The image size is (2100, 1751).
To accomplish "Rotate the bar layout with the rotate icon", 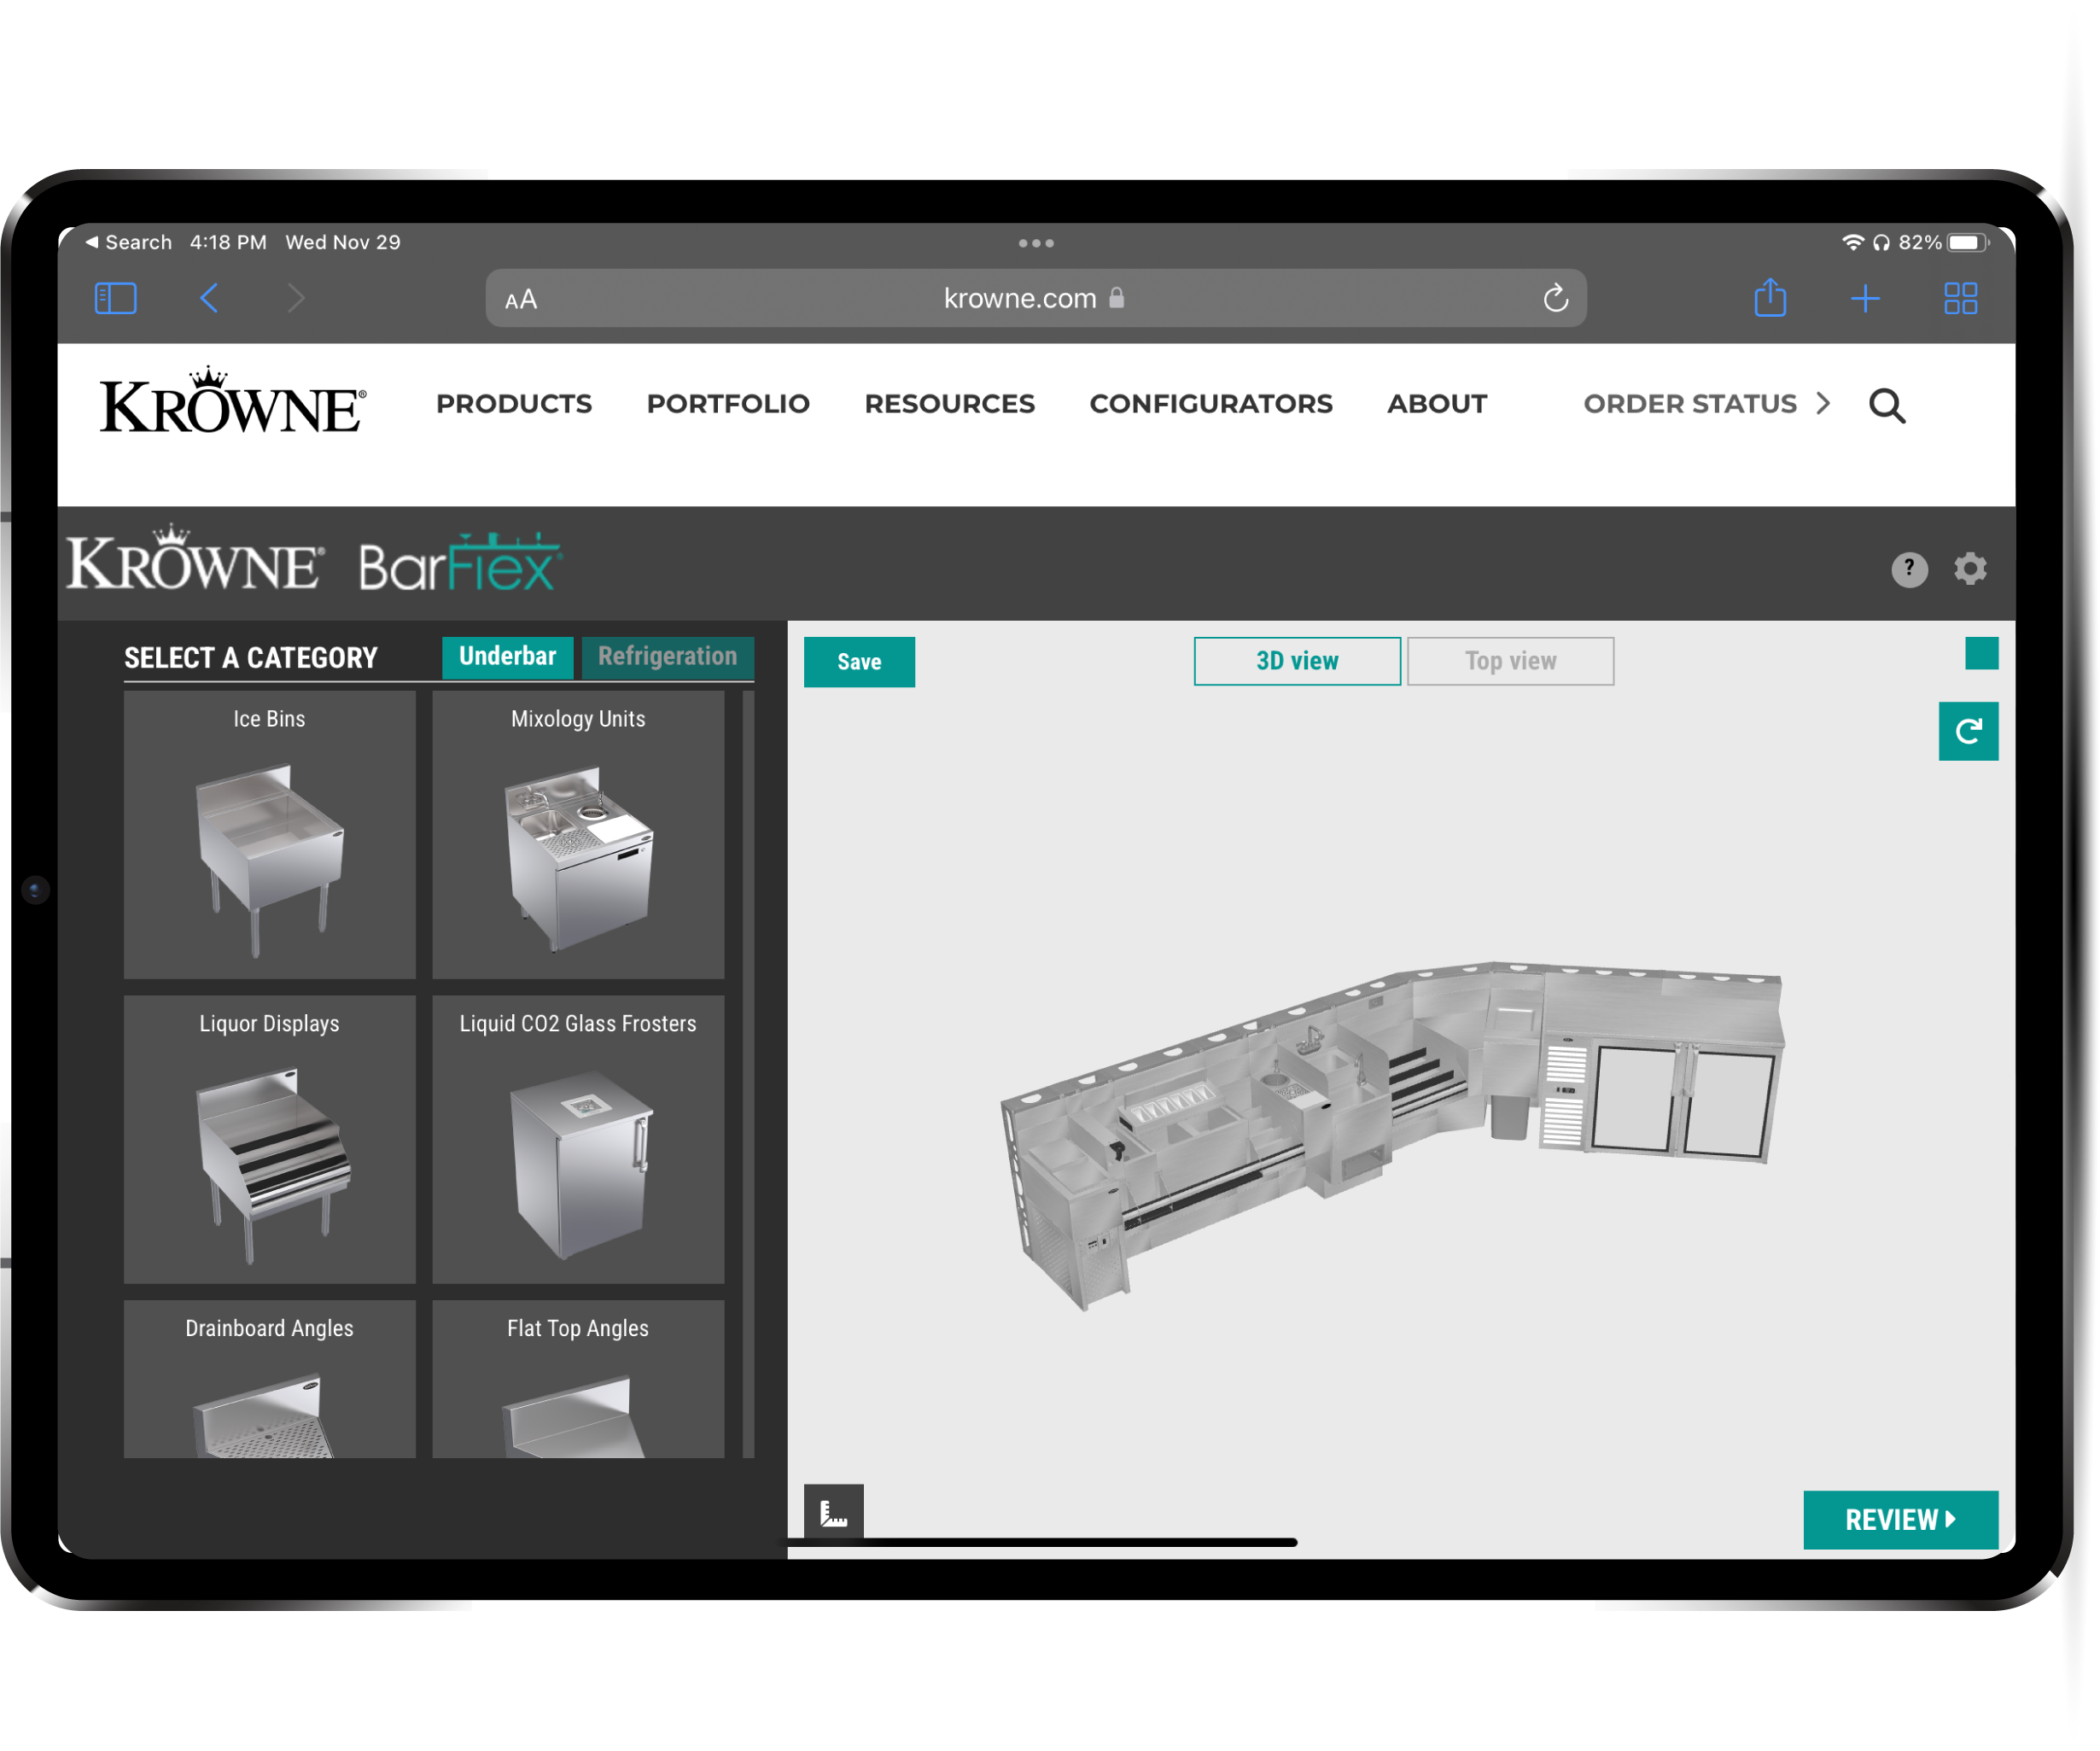I will pyautogui.click(x=1968, y=731).
